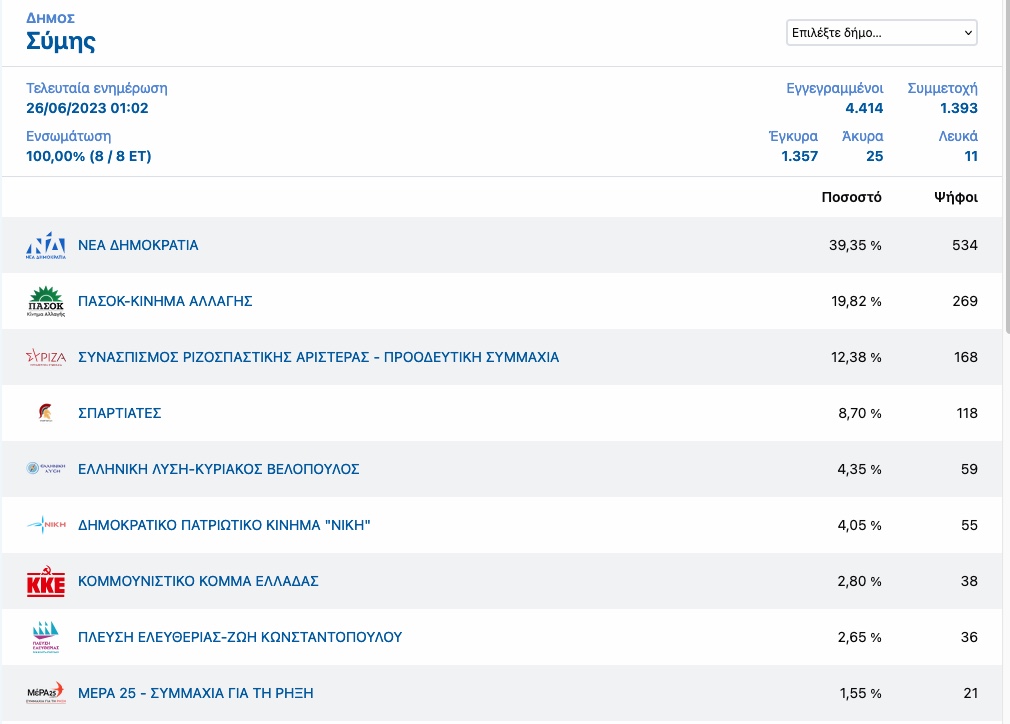Click the Τελευταία ενημέρωση label
The image size is (1010, 724).
[x=97, y=88]
